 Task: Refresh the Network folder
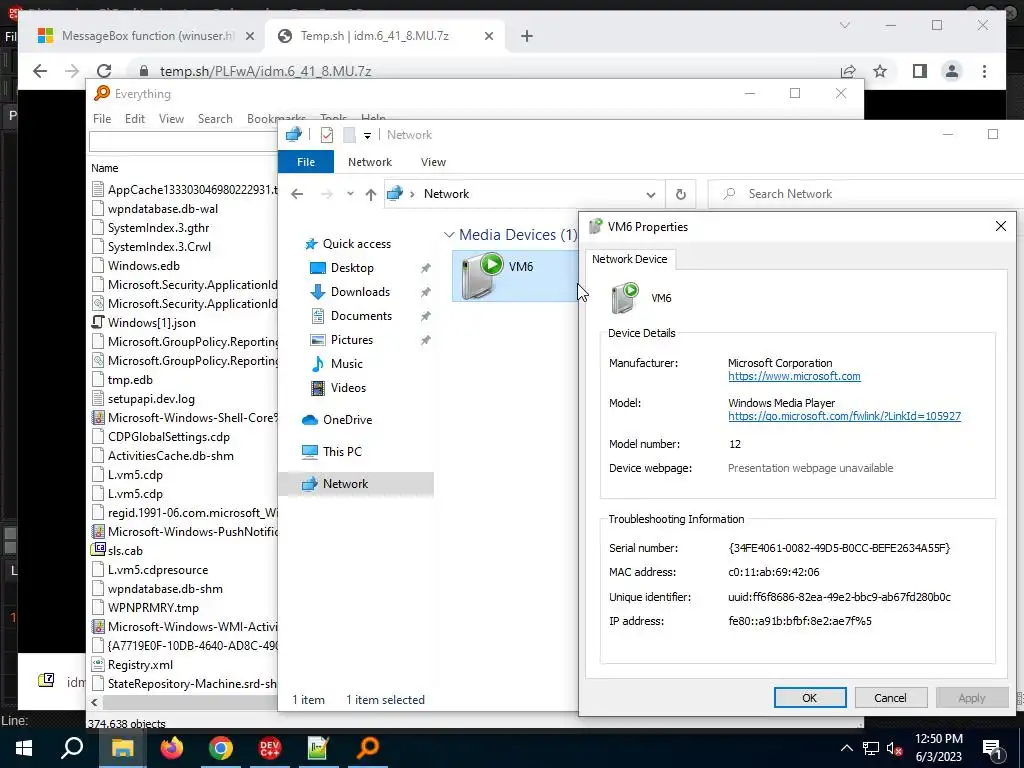(x=680, y=194)
